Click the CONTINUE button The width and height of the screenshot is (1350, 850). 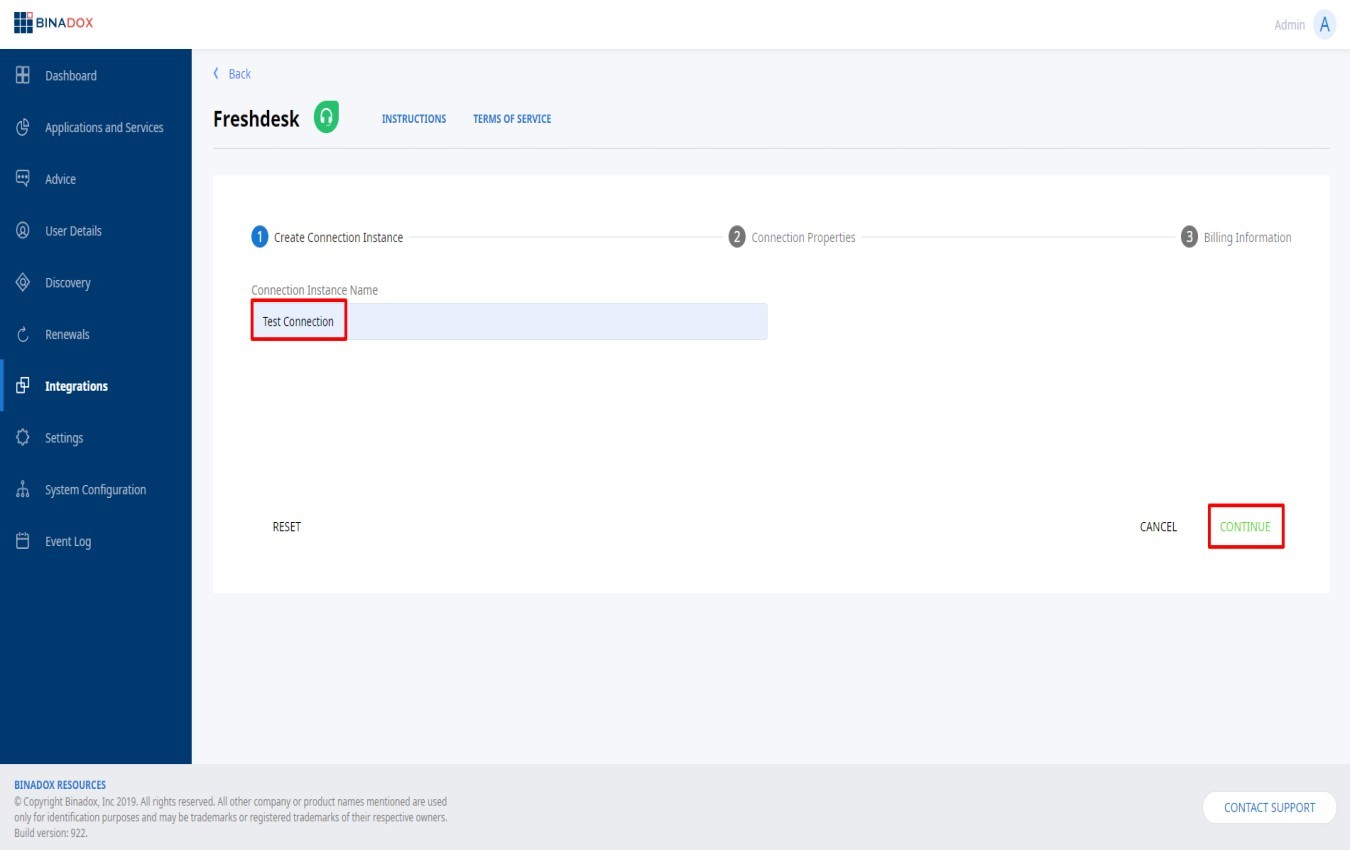(x=1245, y=527)
